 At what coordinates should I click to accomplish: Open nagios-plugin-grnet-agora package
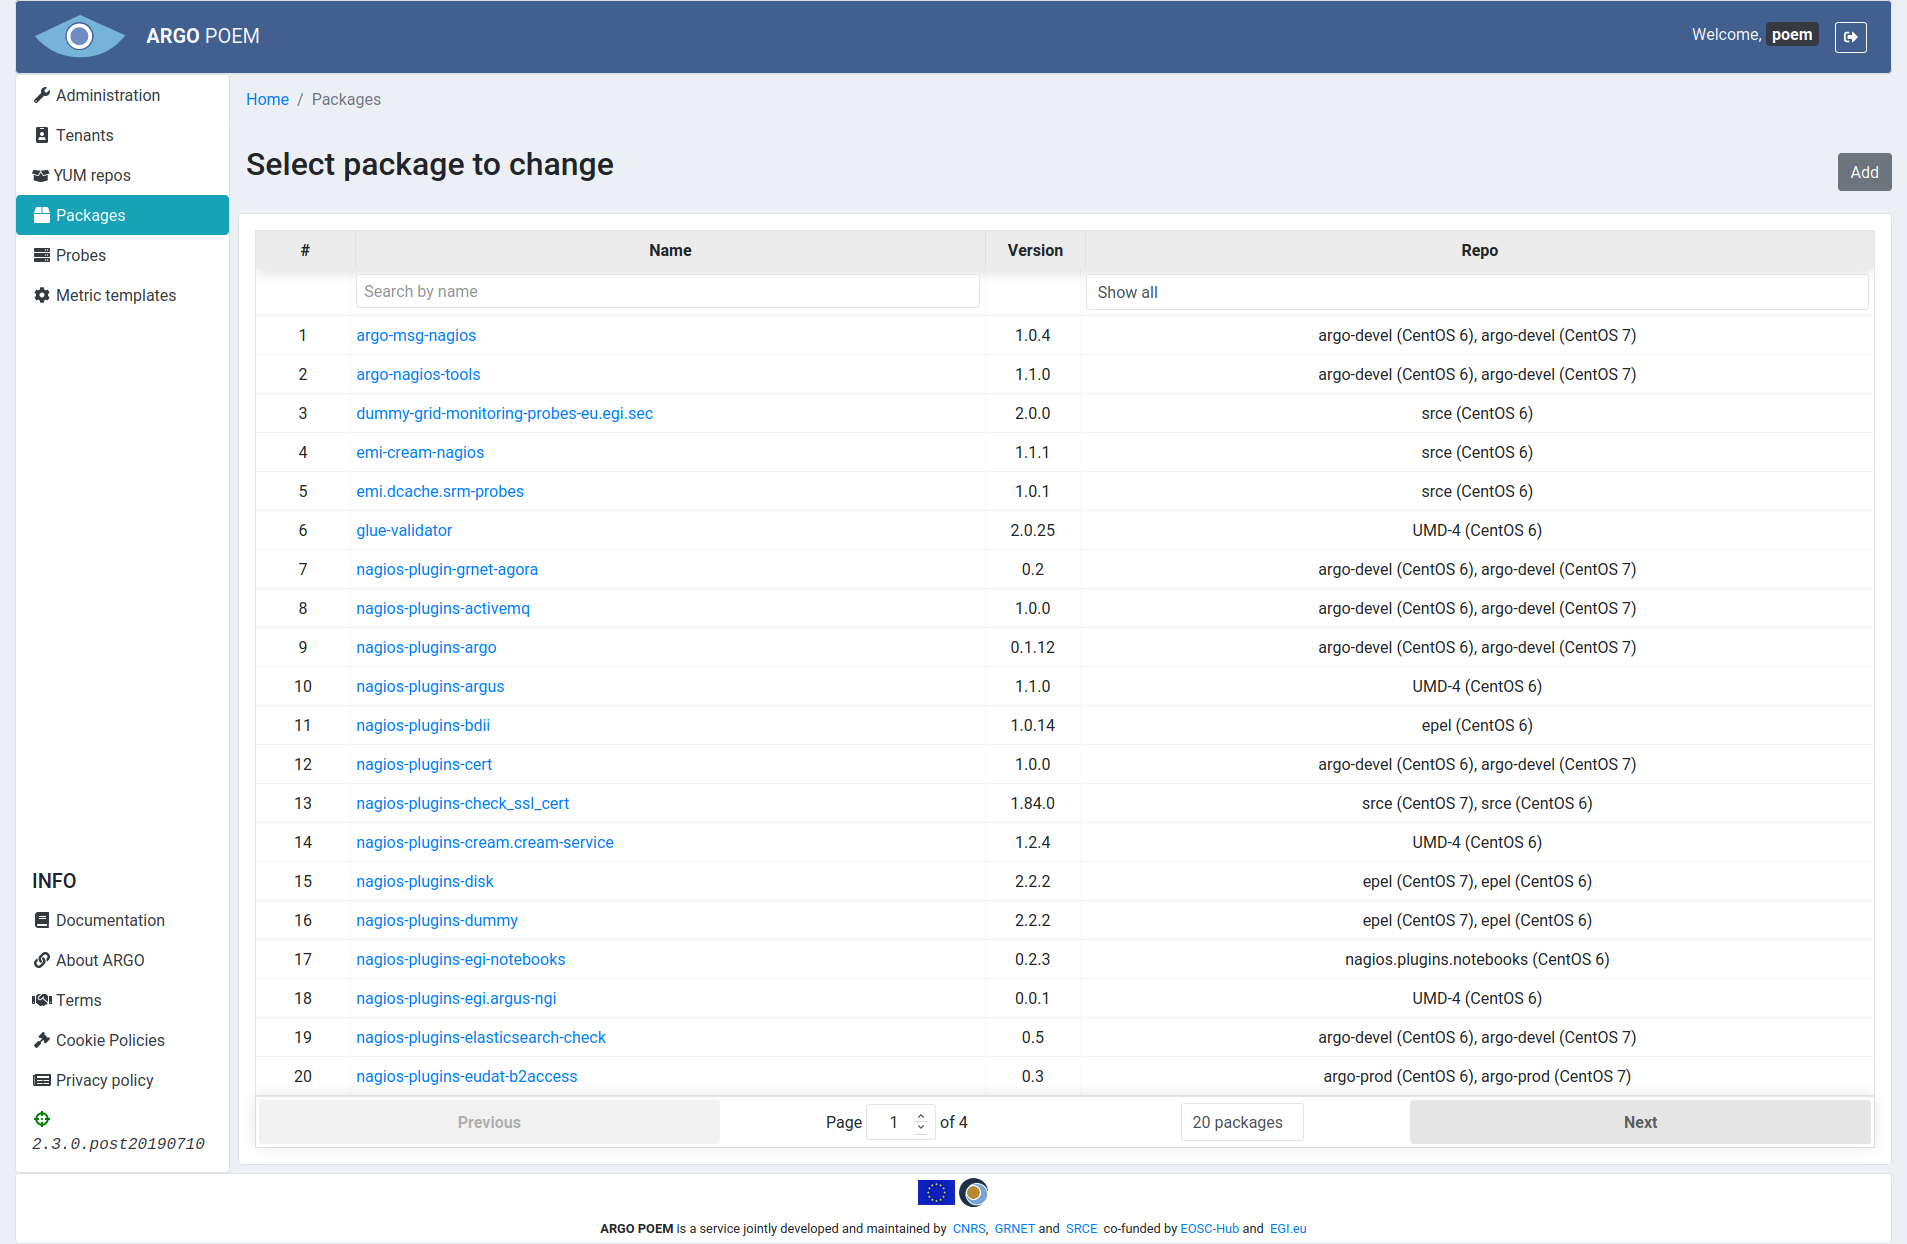(447, 569)
